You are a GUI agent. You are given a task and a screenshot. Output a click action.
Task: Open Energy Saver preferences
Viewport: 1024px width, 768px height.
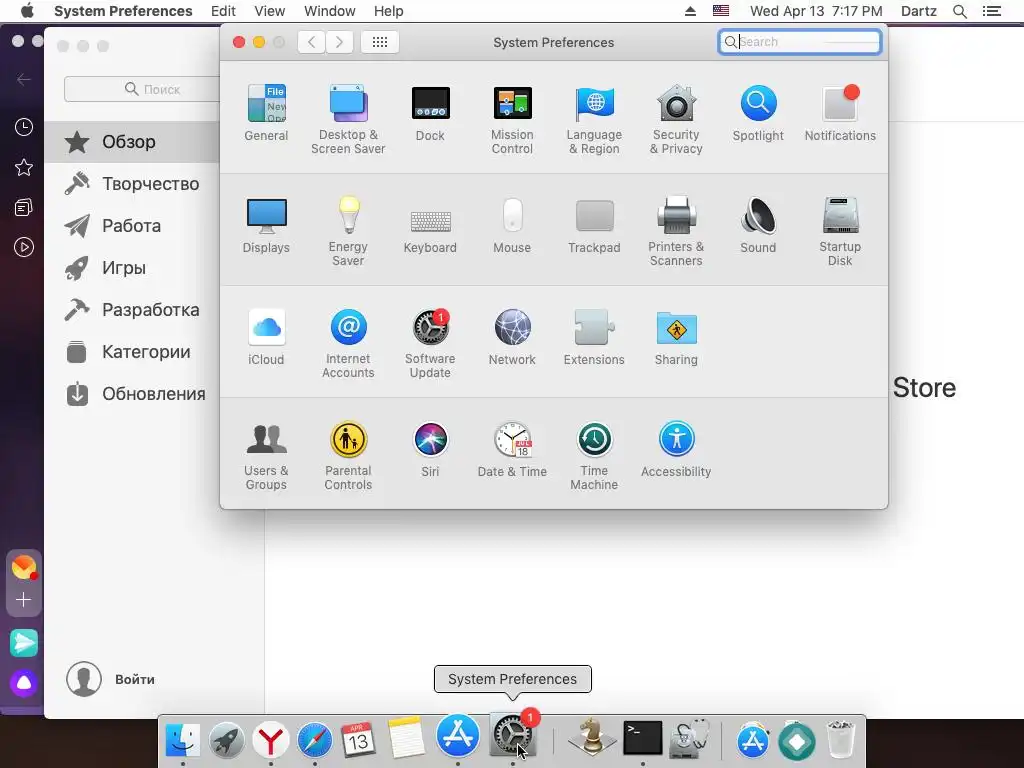coord(348,232)
